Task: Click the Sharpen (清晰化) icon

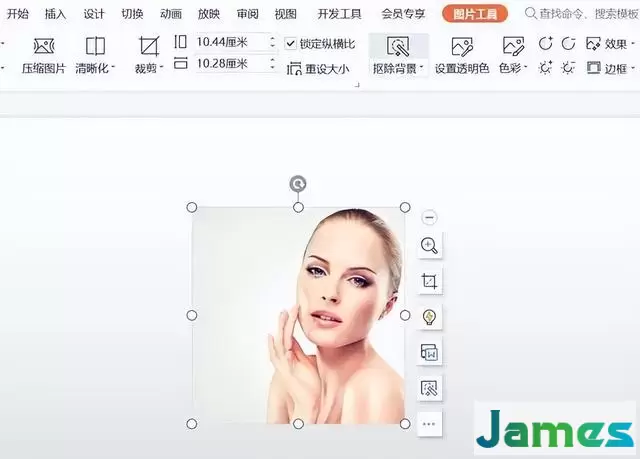Action: pyautogui.click(x=95, y=46)
